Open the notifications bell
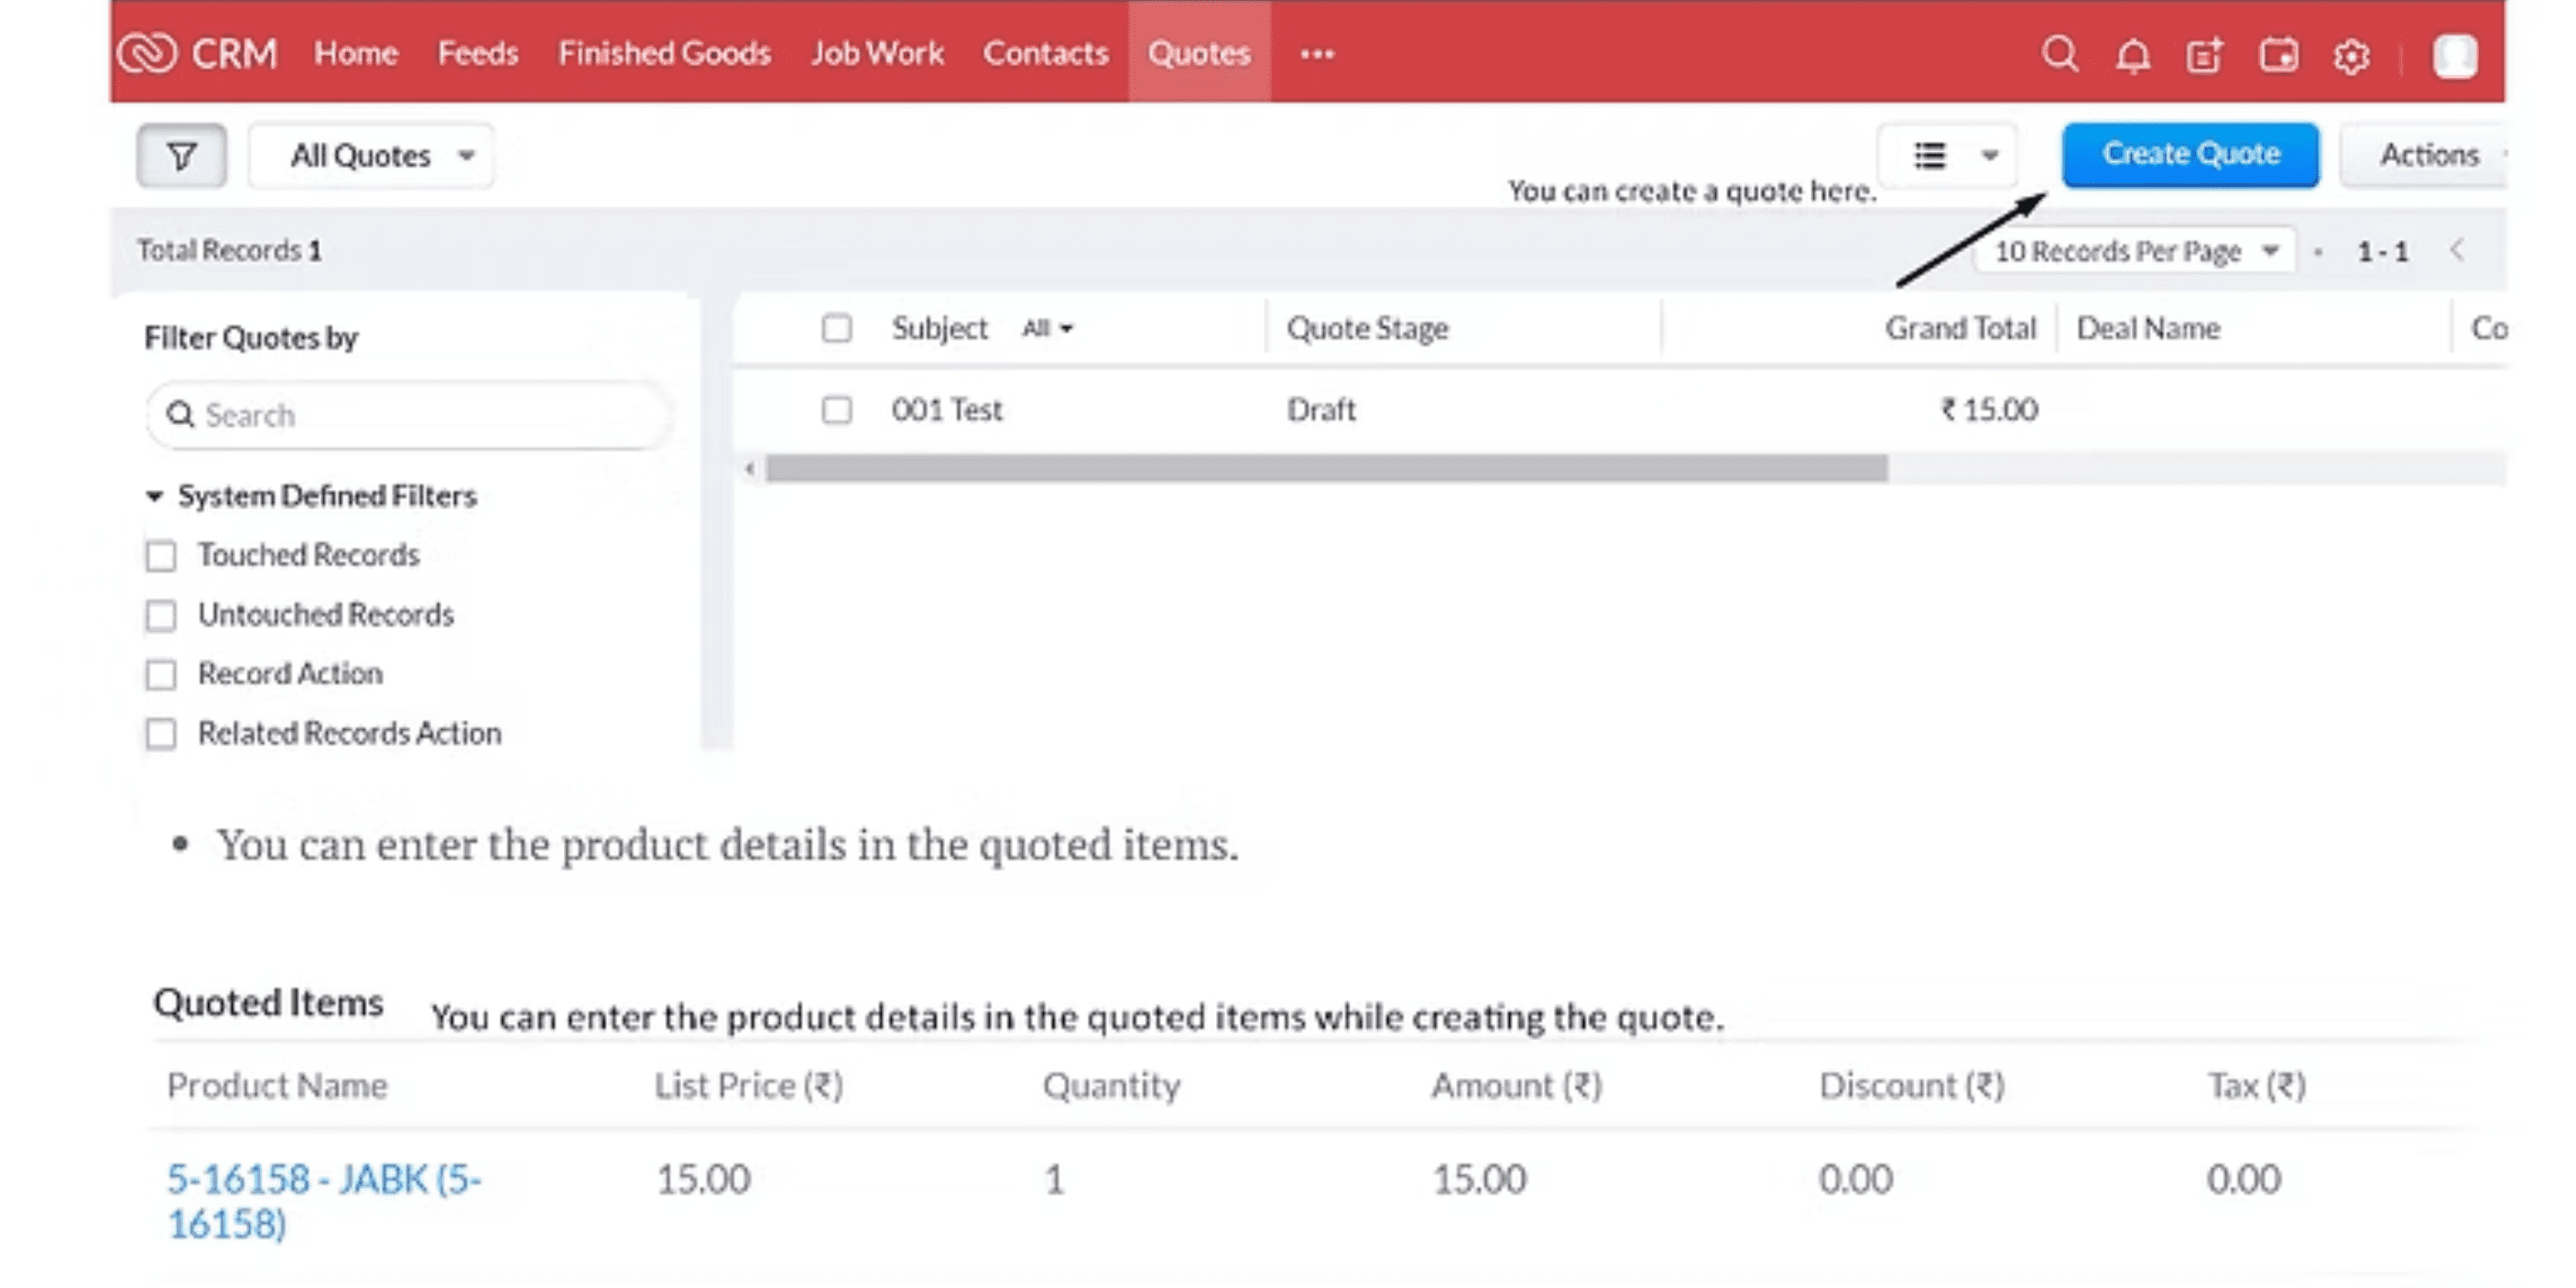 [2132, 55]
